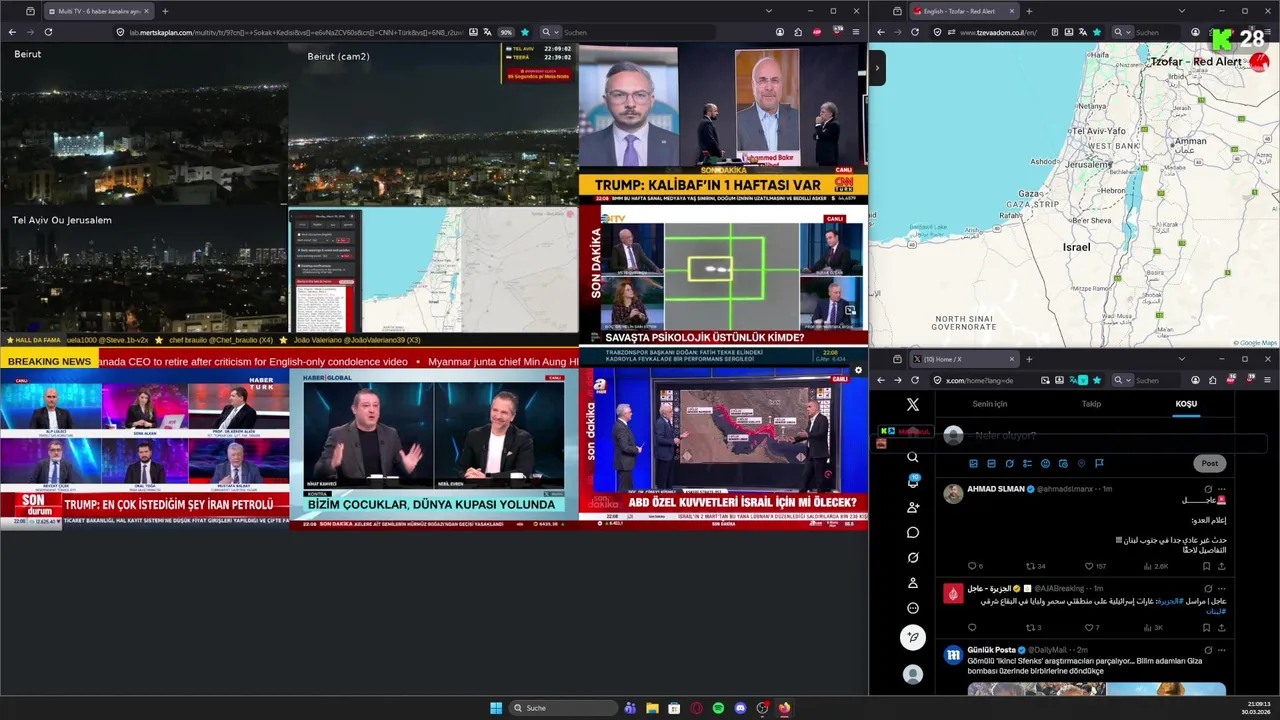Toggle bookmark star in the Multi TV window

pyautogui.click(x=525, y=32)
